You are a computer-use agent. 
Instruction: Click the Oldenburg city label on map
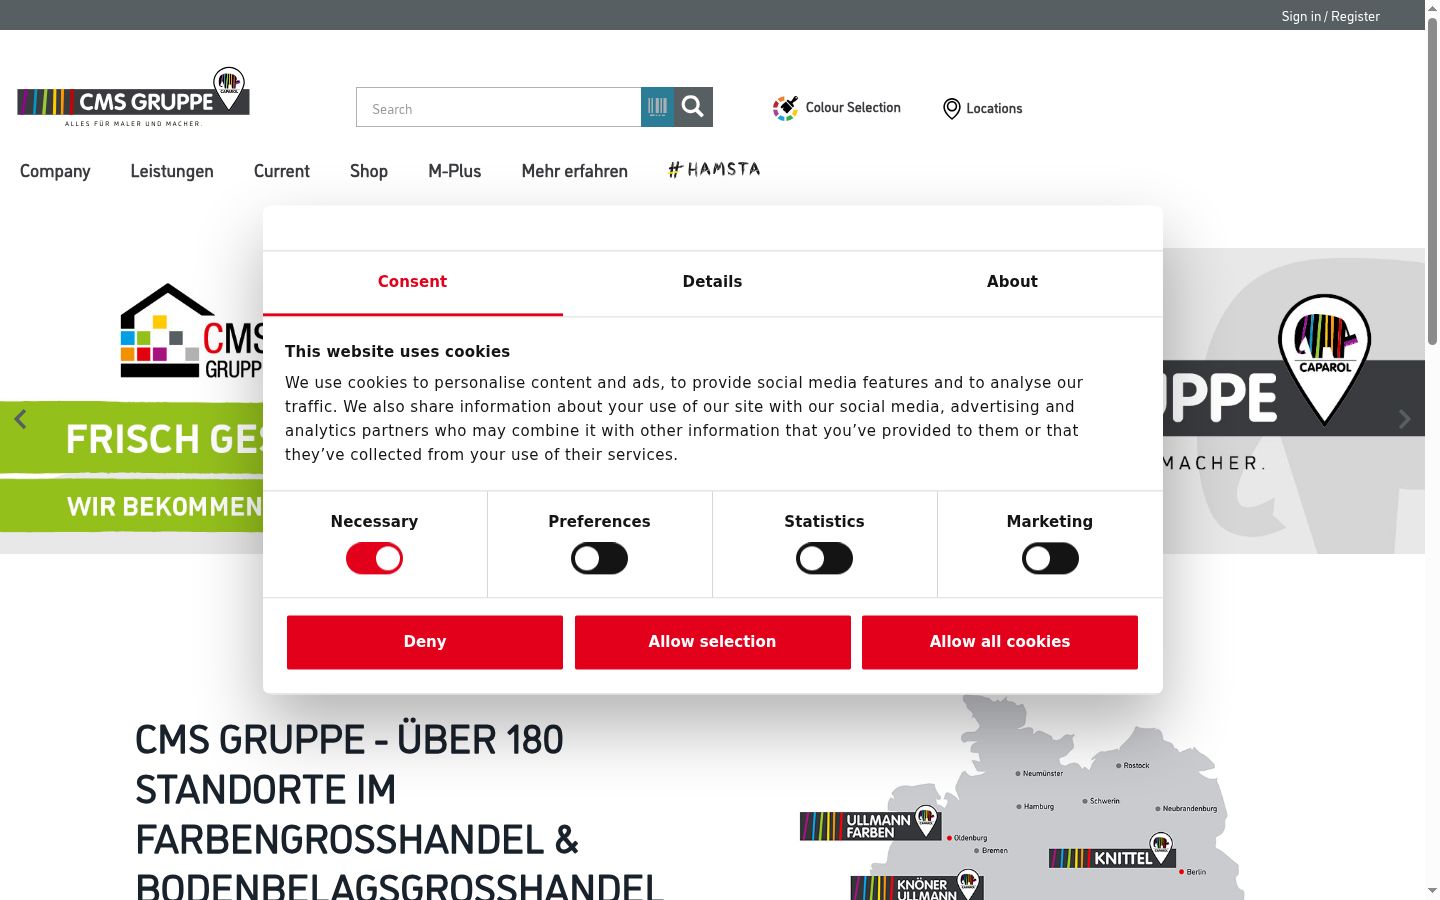click(970, 838)
